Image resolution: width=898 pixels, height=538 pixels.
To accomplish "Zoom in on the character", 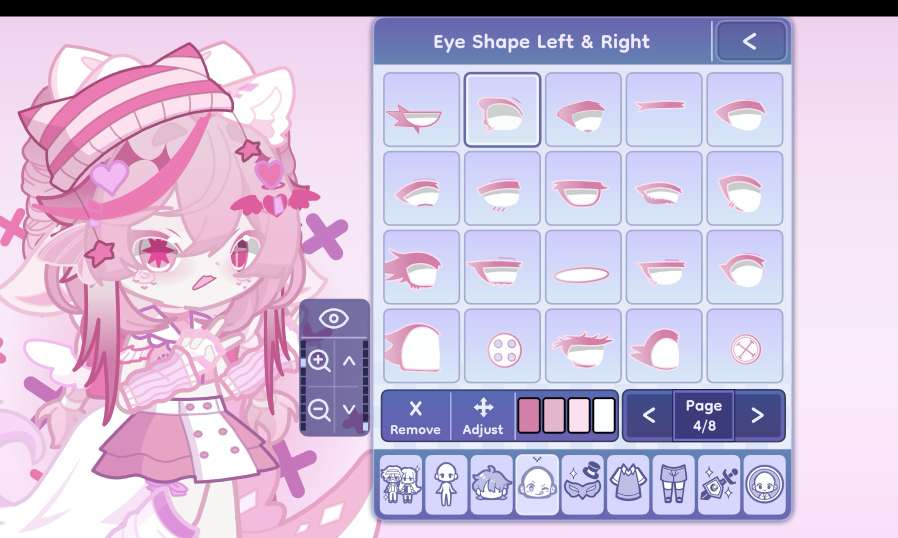I will [x=319, y=361].
